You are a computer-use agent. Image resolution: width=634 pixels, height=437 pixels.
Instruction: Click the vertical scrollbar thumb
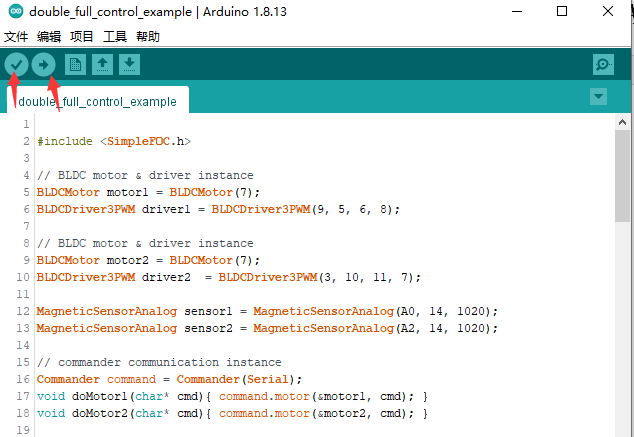622,176
